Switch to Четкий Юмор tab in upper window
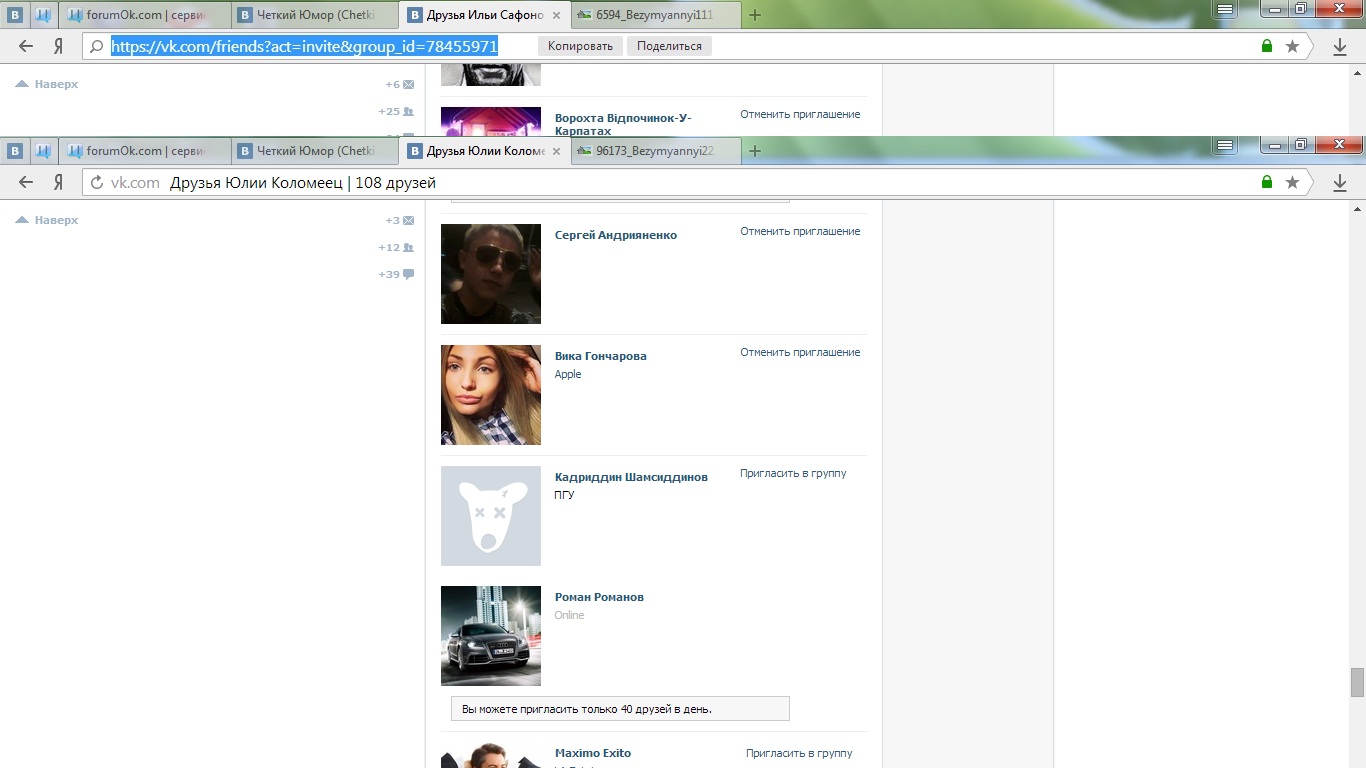Image resolution: width=1366 pixels, height=768 pixels. (x=316, y=15)
